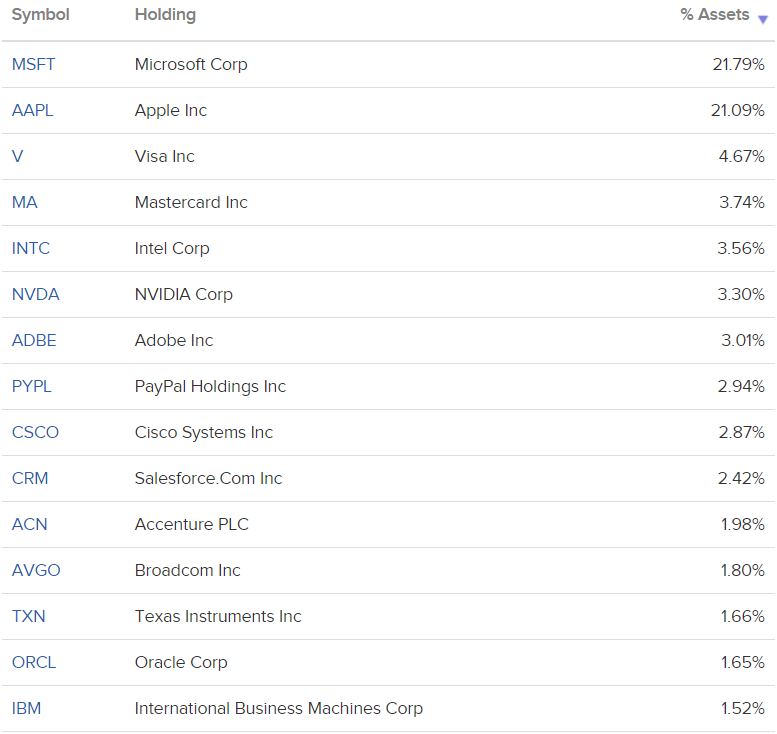Open the CRM symbol link
This screenshot has height=734, width=777.
pos(30,479)
